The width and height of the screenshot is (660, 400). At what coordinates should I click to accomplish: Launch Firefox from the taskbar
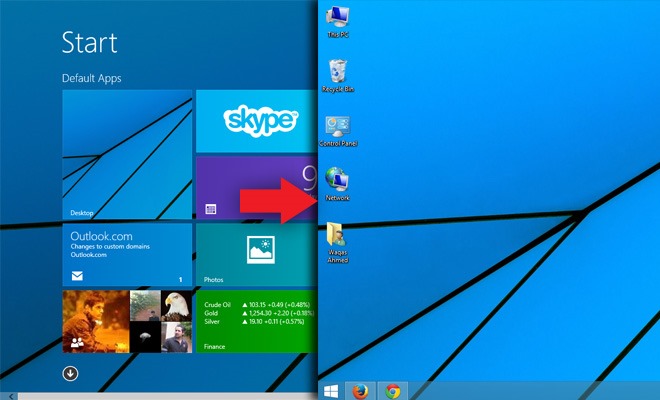coord(360,391)
